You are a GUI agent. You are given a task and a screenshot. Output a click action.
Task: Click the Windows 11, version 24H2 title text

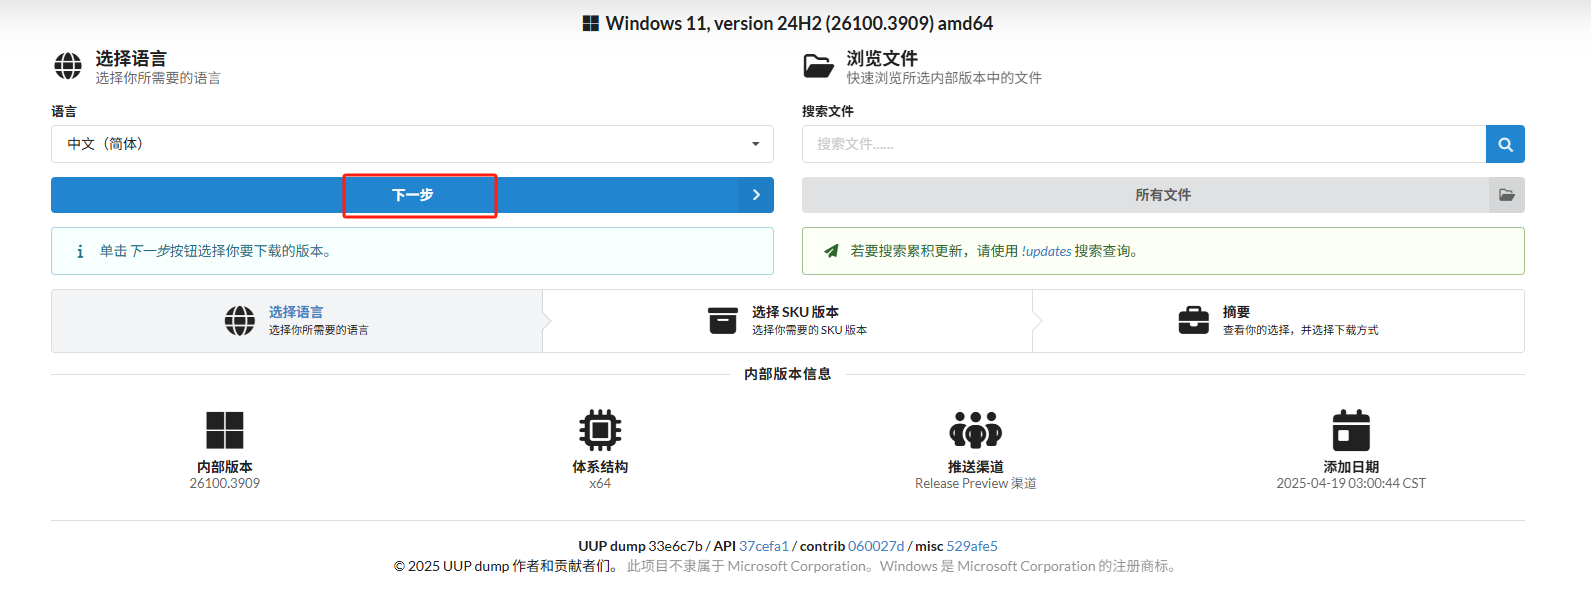coord(799,23)
